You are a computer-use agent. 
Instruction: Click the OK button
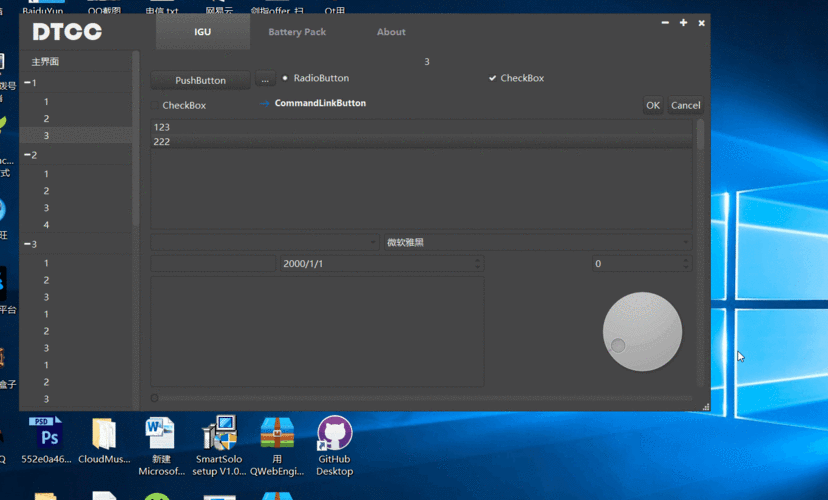click(653, 105)
